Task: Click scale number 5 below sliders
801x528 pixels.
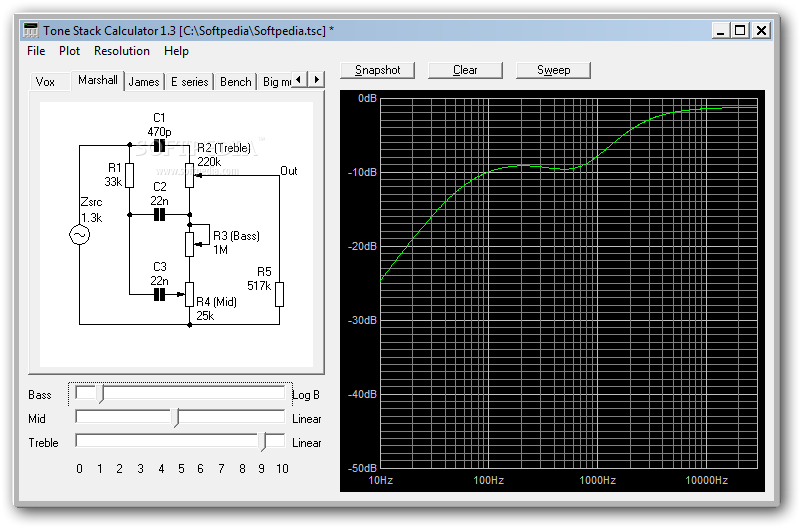Action: pos(181,469)
